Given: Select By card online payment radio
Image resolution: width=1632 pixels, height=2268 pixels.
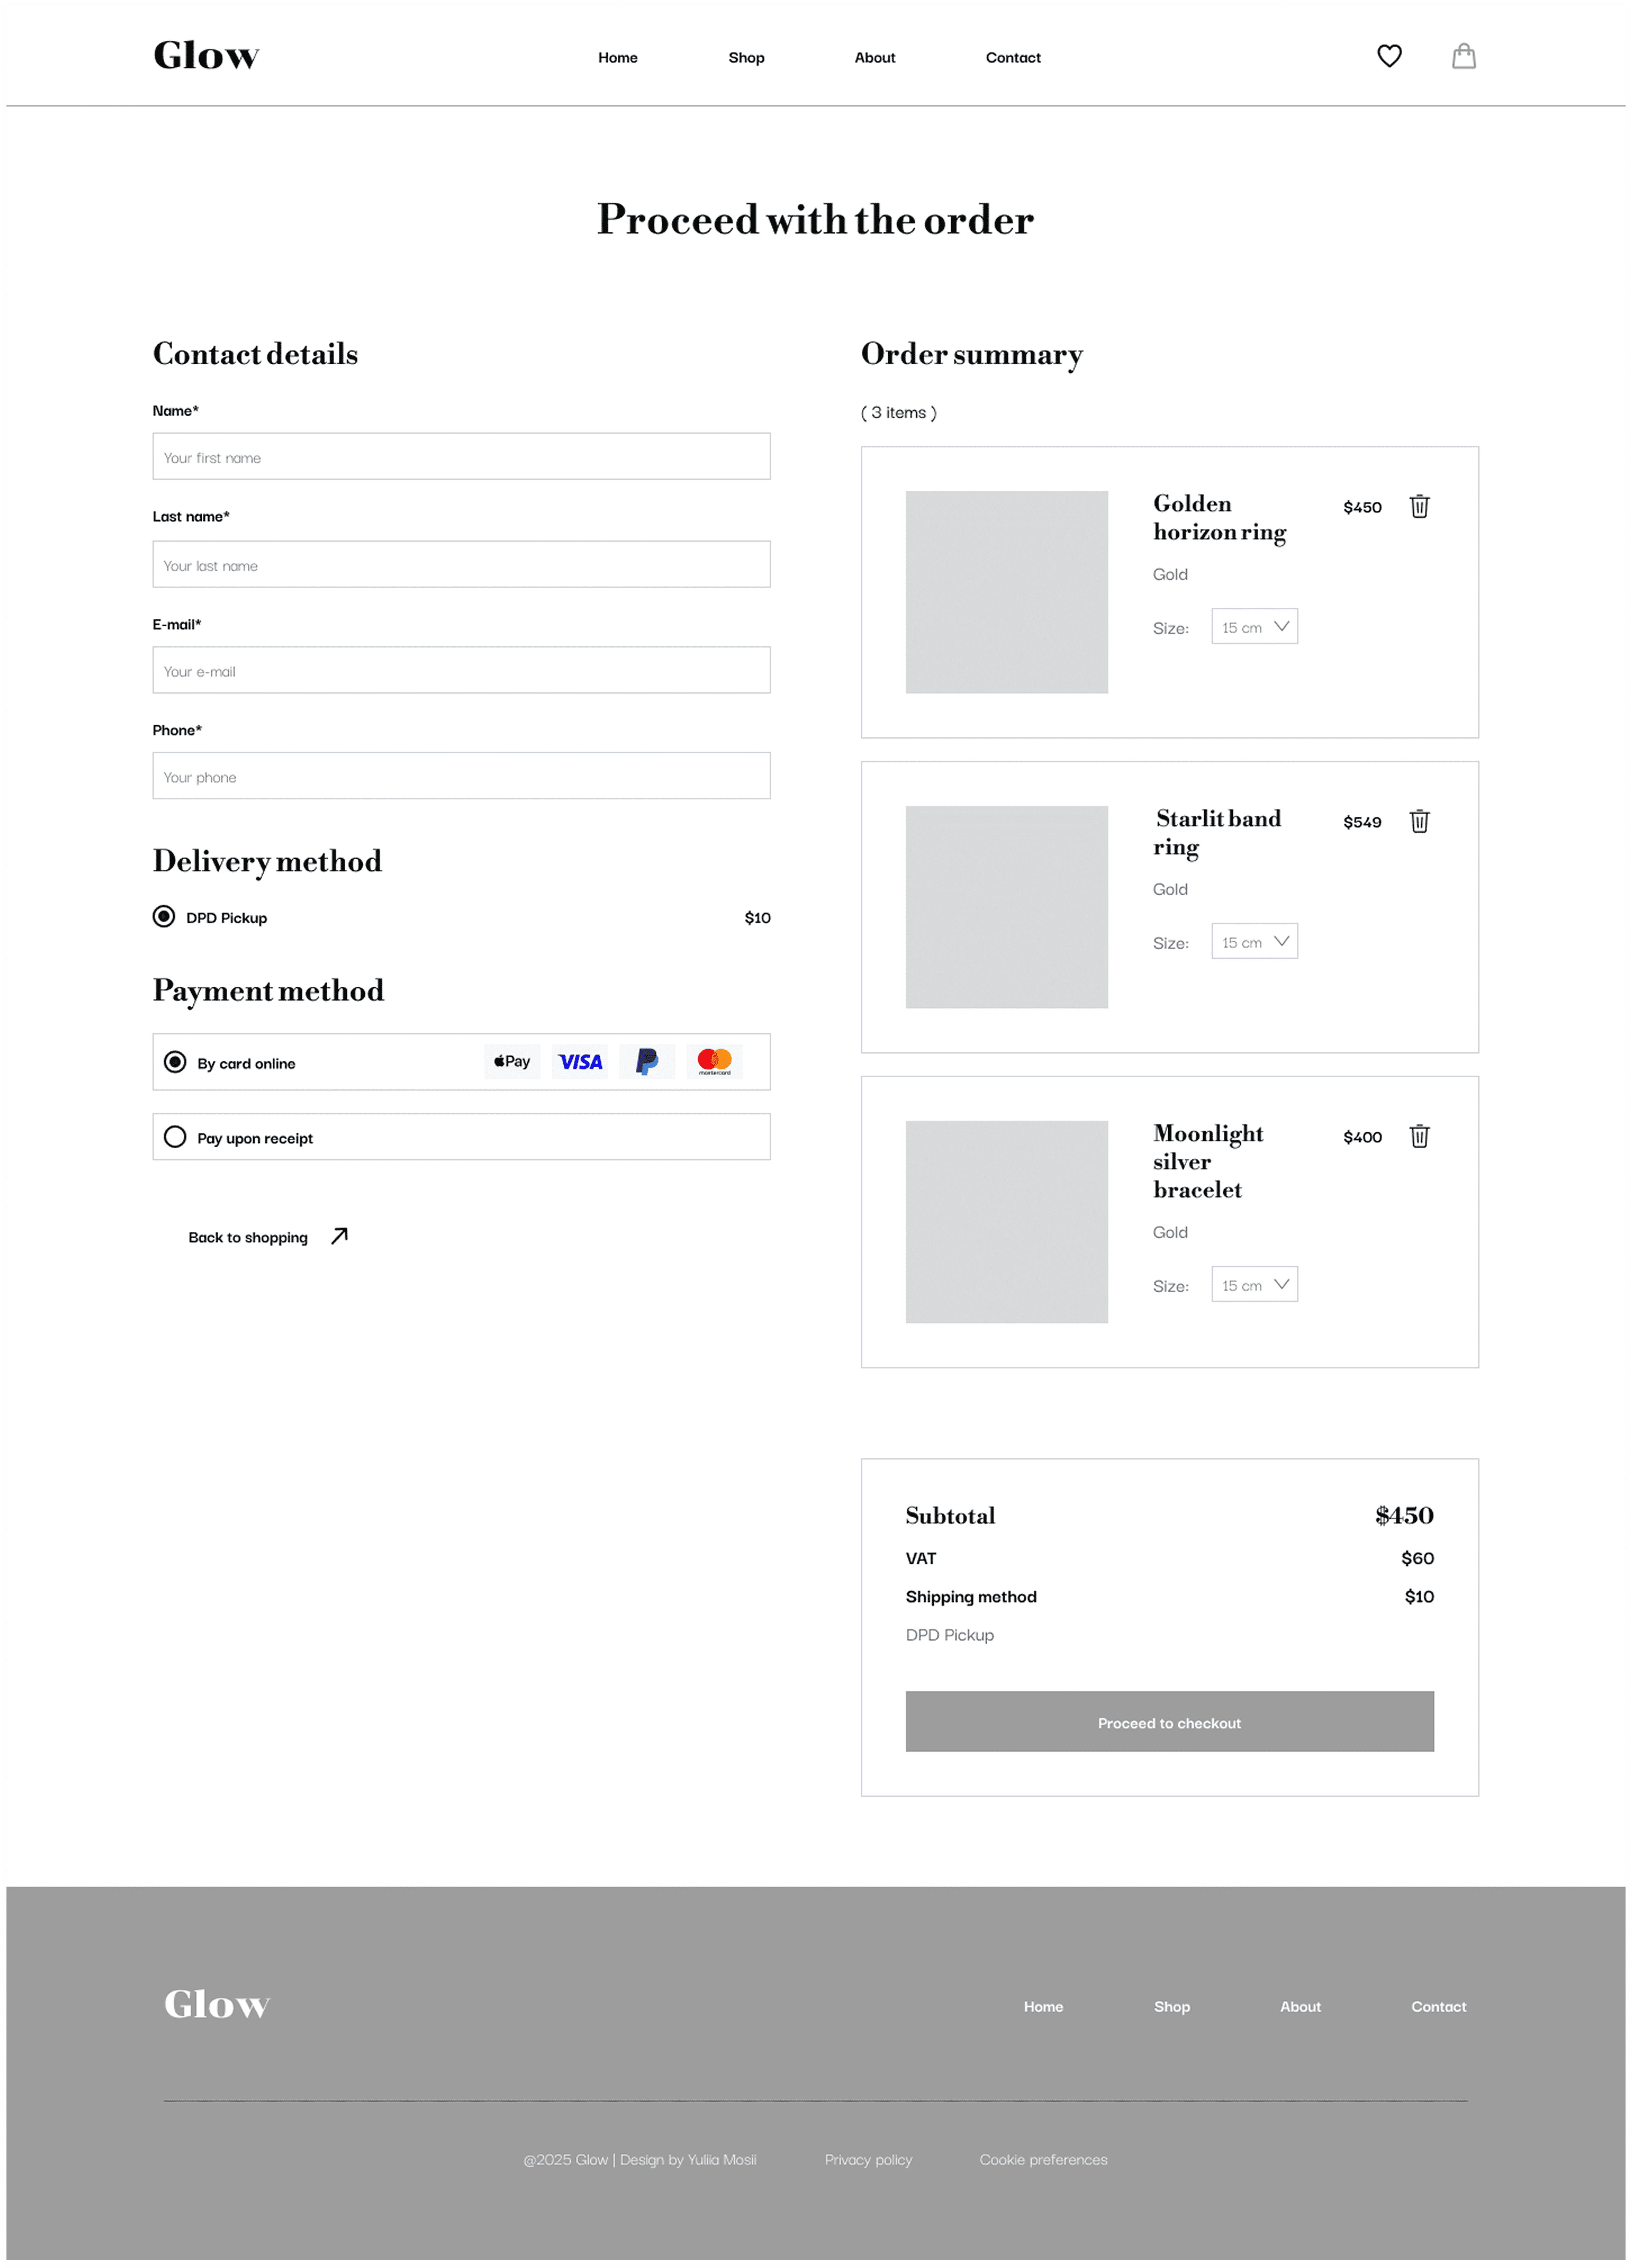Looking at the screenshot, I should [175, 1062].
